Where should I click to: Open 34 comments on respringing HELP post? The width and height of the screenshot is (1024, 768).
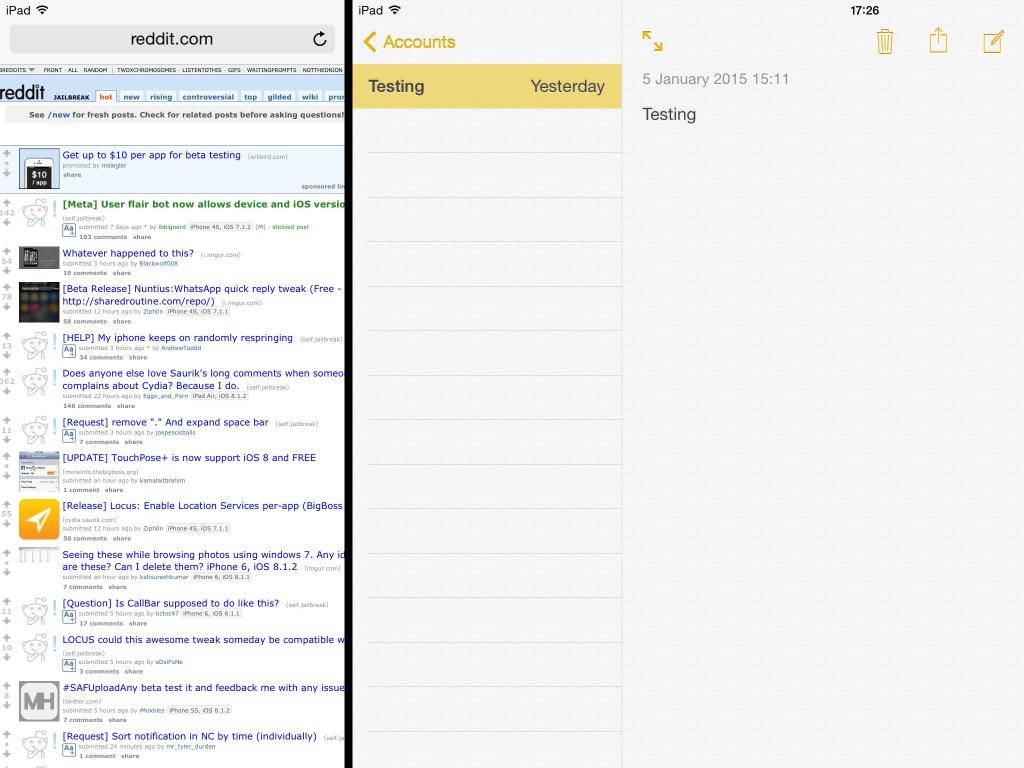click(101, 358)
